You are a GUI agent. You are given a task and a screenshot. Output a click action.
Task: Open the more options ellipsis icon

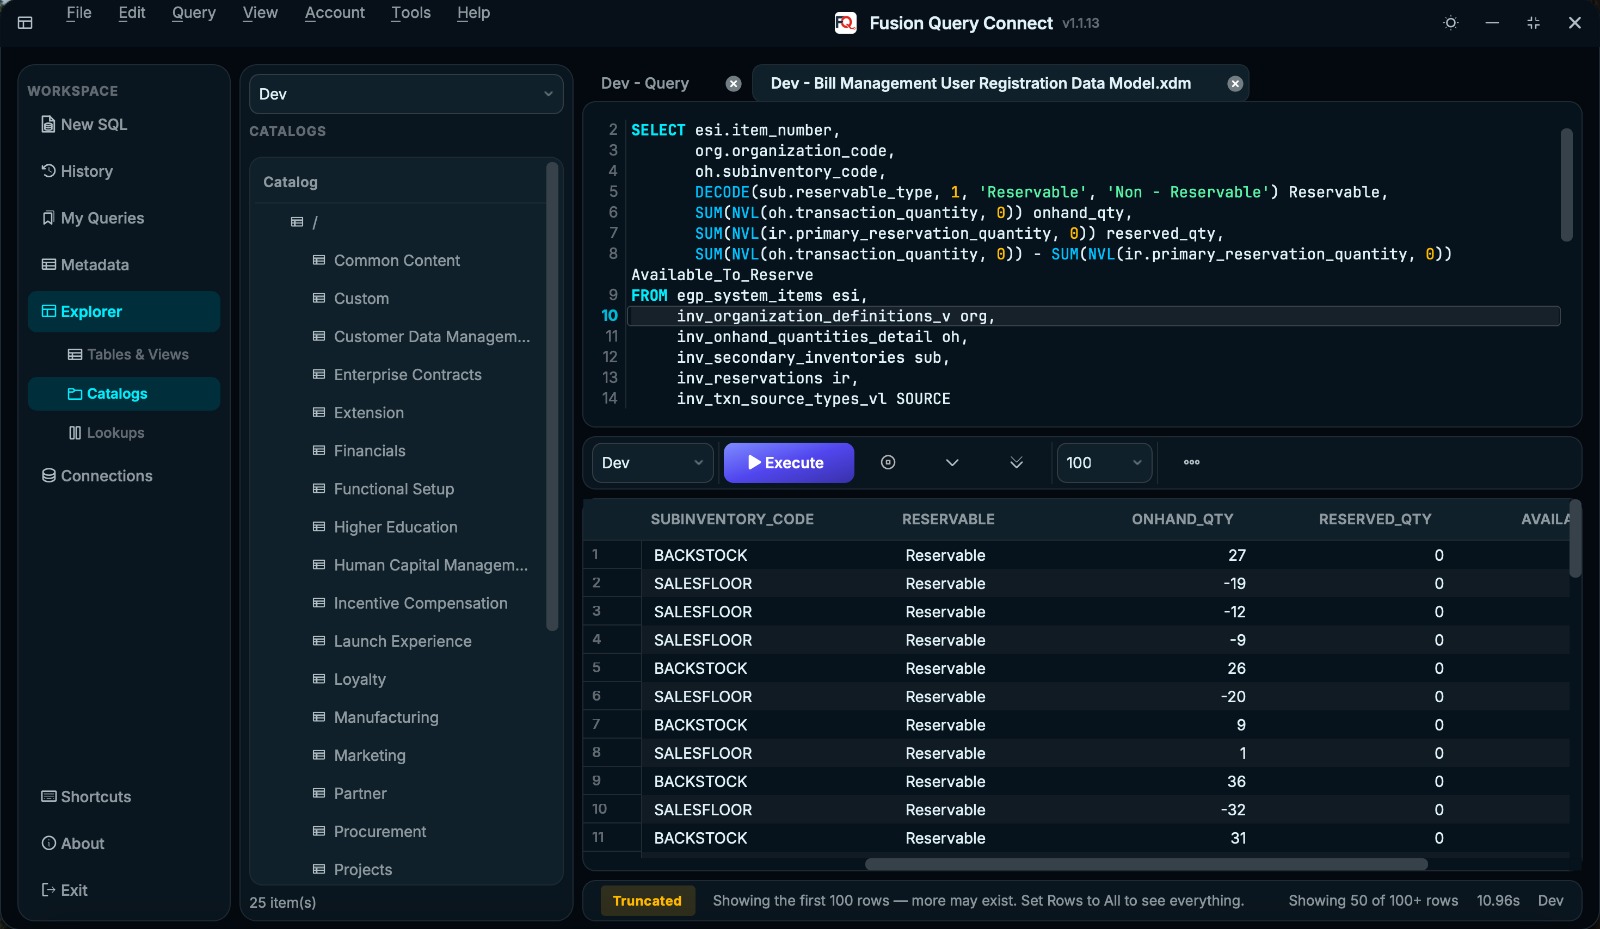[x=1192, y=462]
